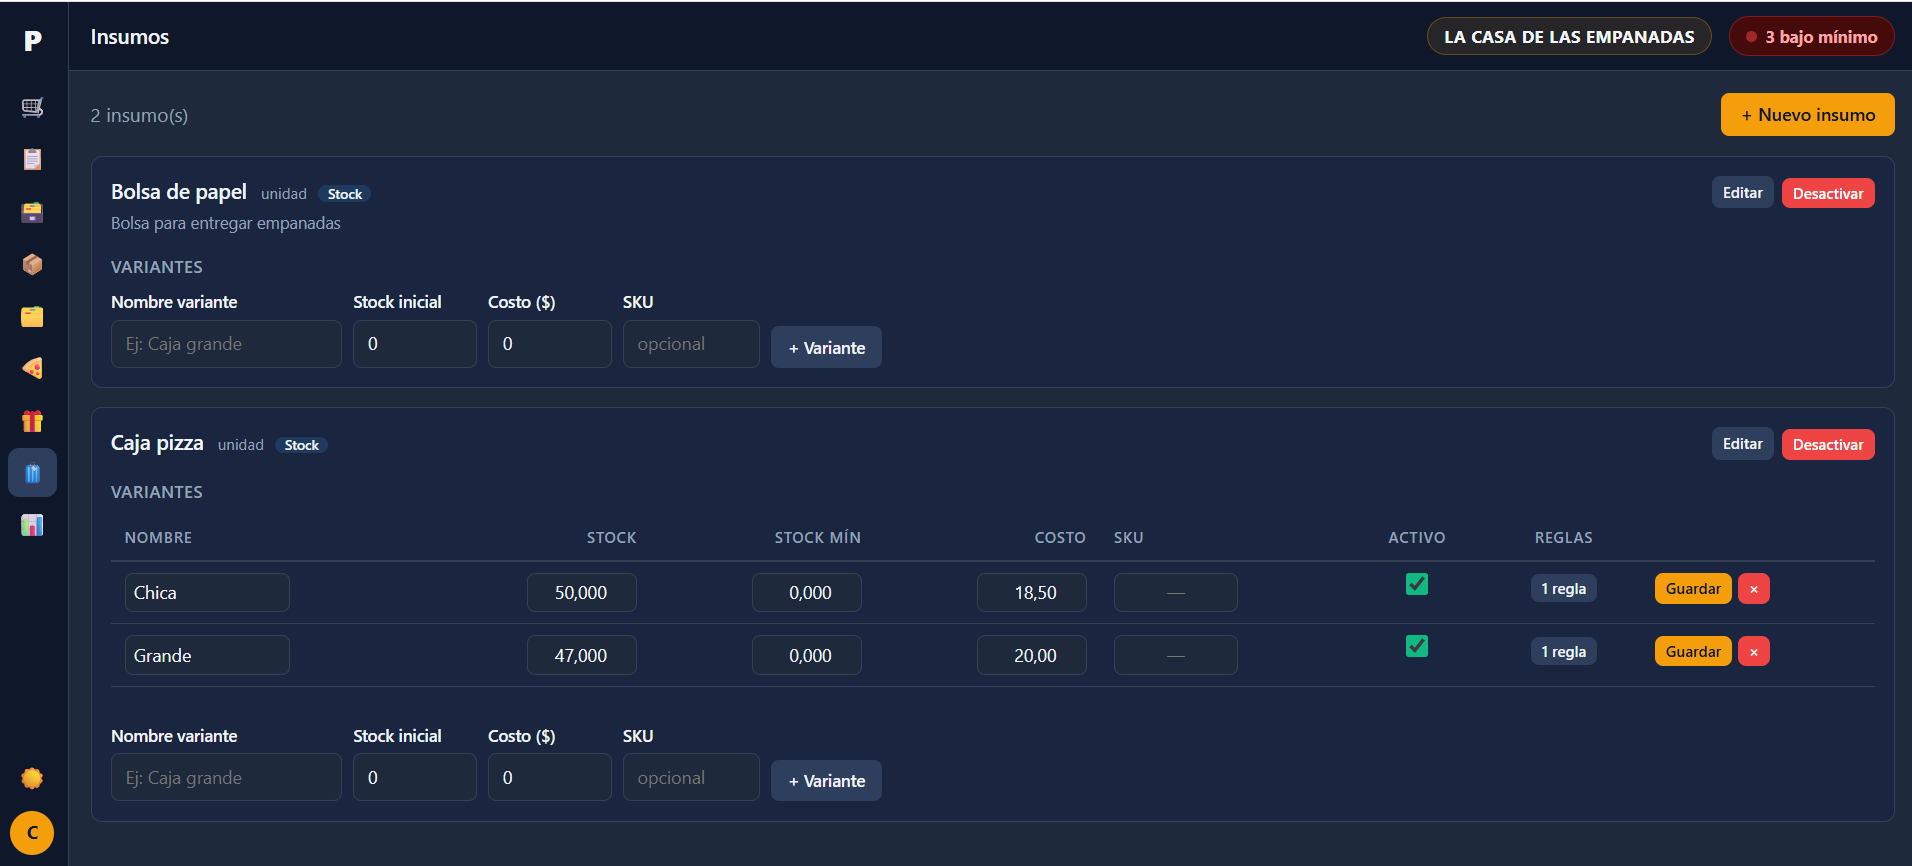Open the bar chart reports icon

[x=32, y=525]
